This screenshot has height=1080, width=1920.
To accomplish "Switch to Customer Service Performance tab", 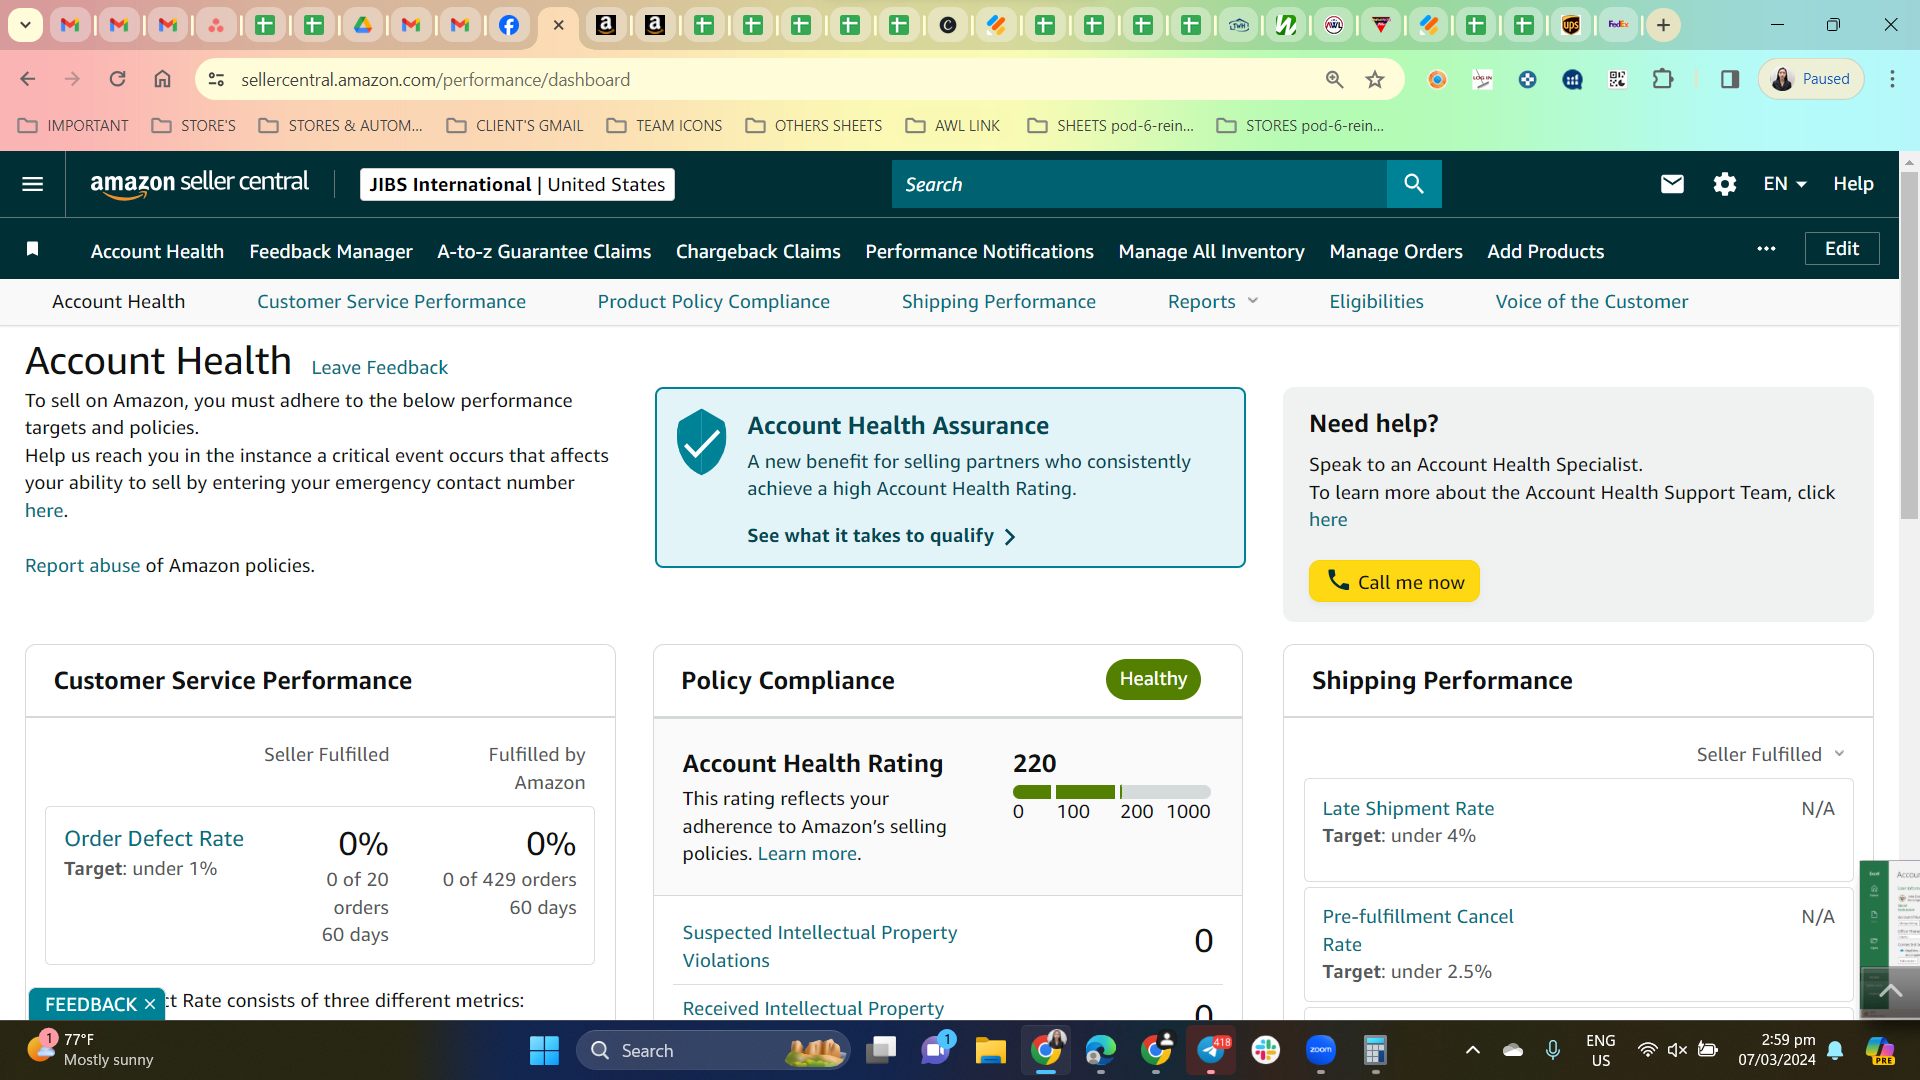I will 391,301.
